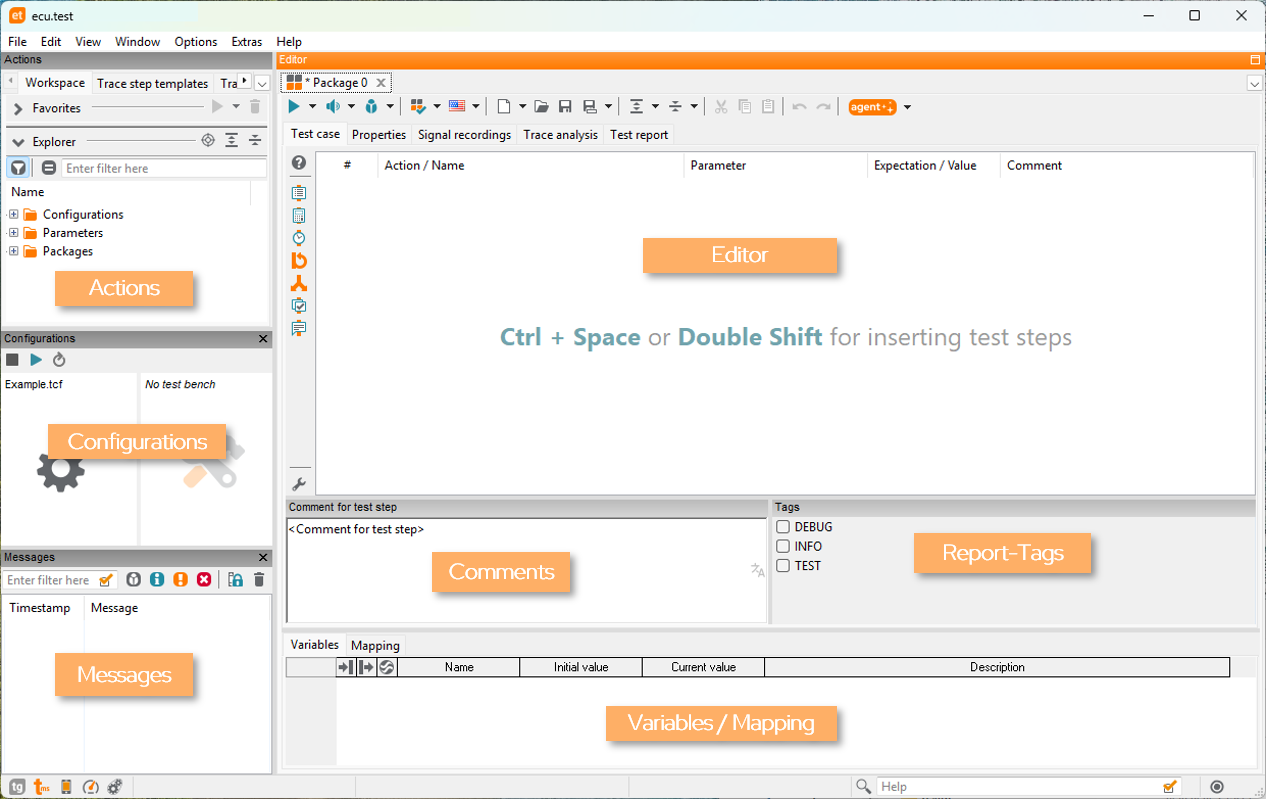Click the package check icon in toolbar
The width and height of the screenshot is (1266, 799).
click(x=418, y=106)
